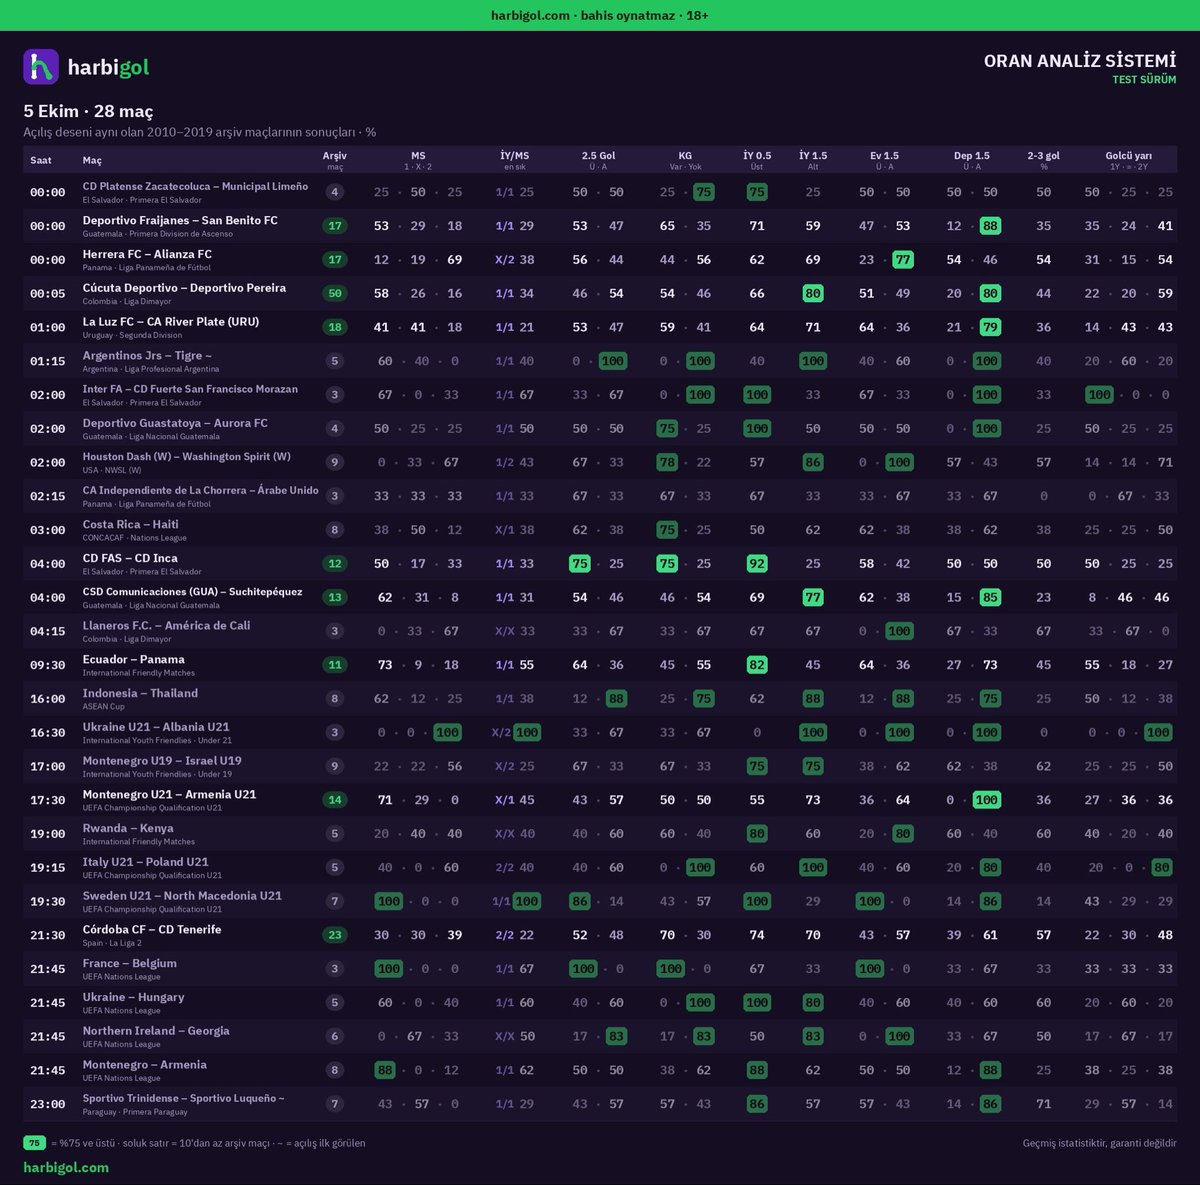
Task: Click the '16:30' time for Ukraine U21 – Albania U21
Action: pyautogui.click(x=47, y=733)
